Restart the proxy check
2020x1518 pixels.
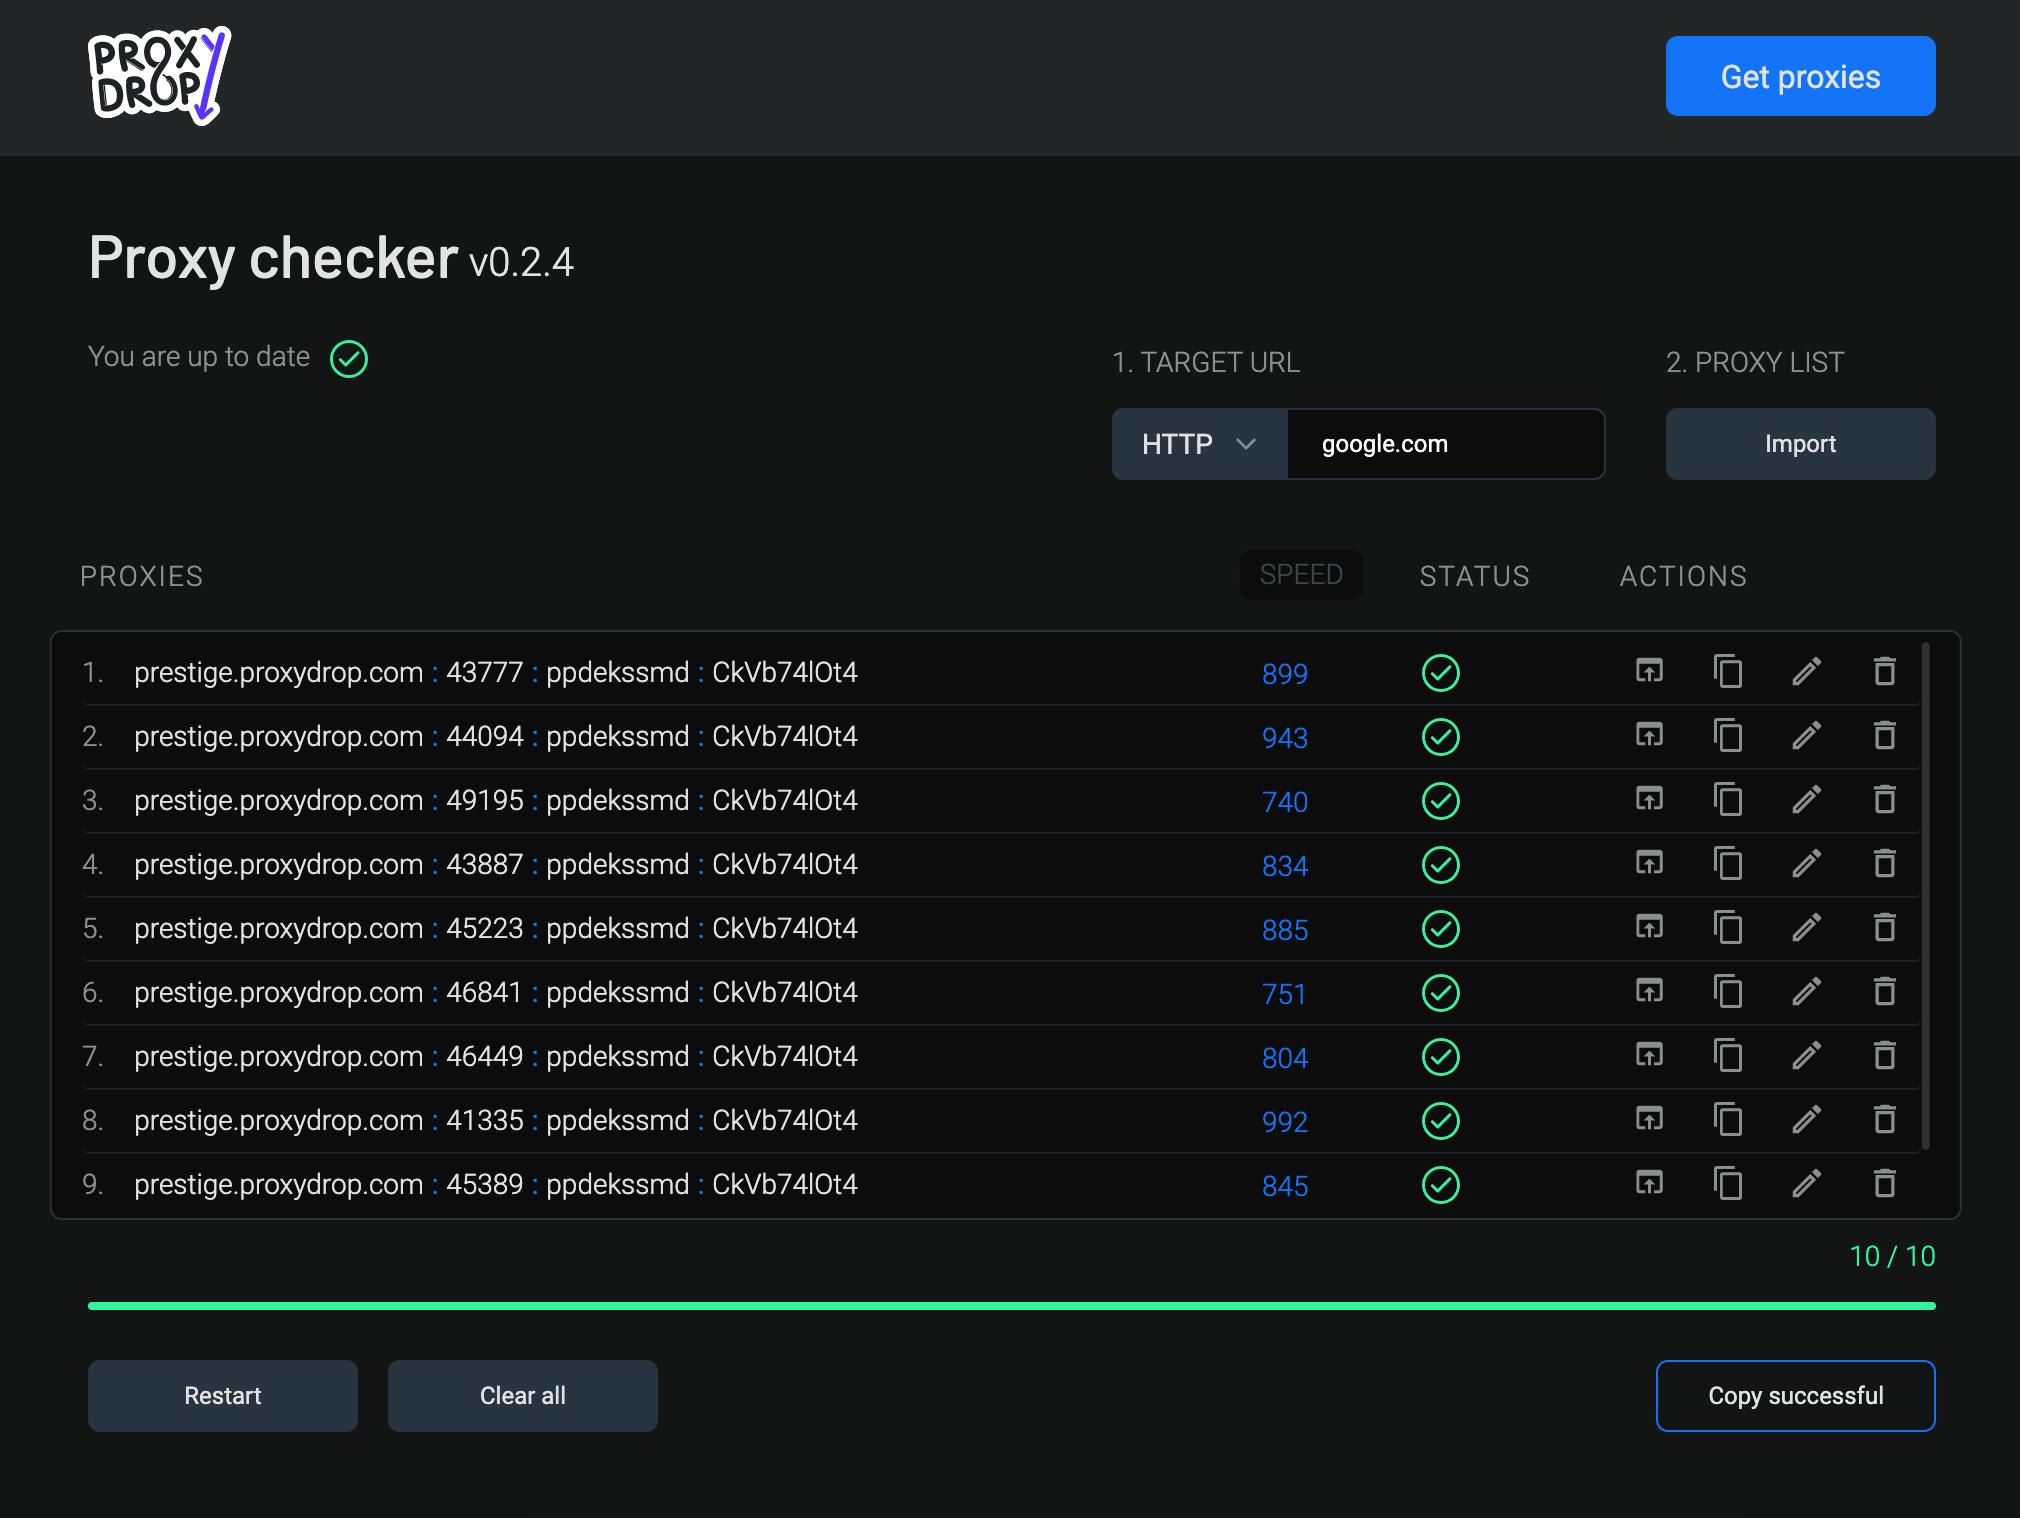tap(223, 1396)
